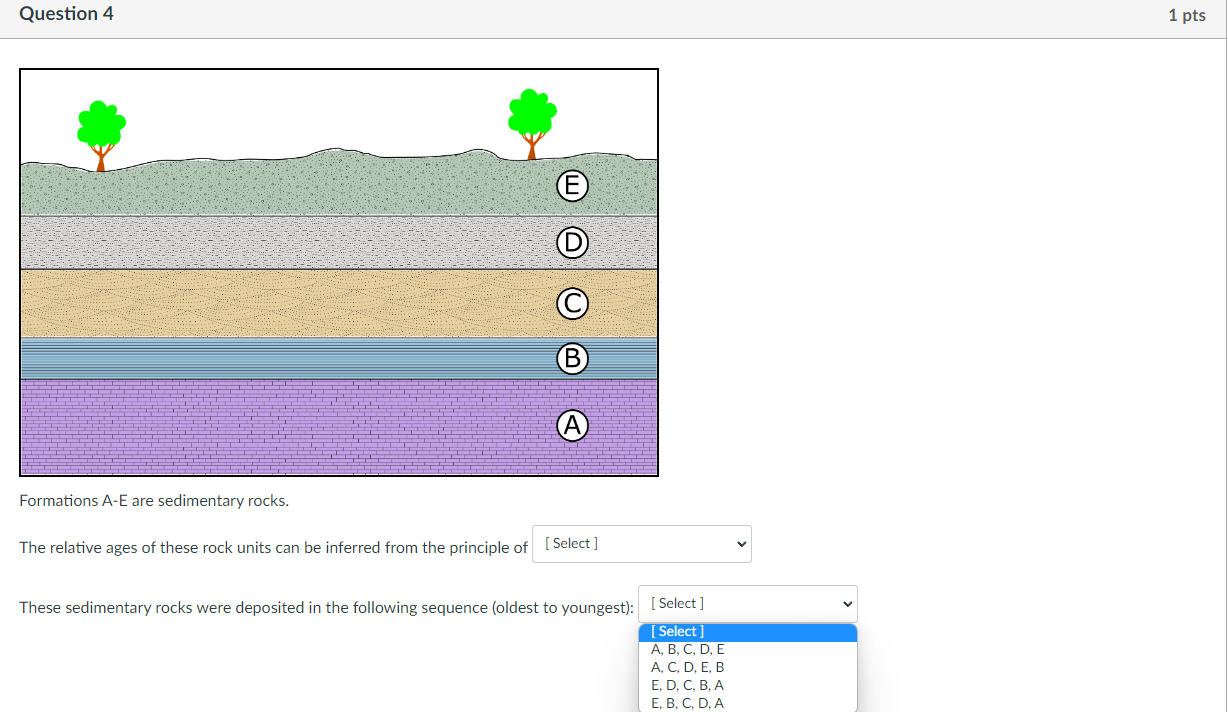Click the 1 pts label
The image size is (1228, 712).
[1186, 15]
